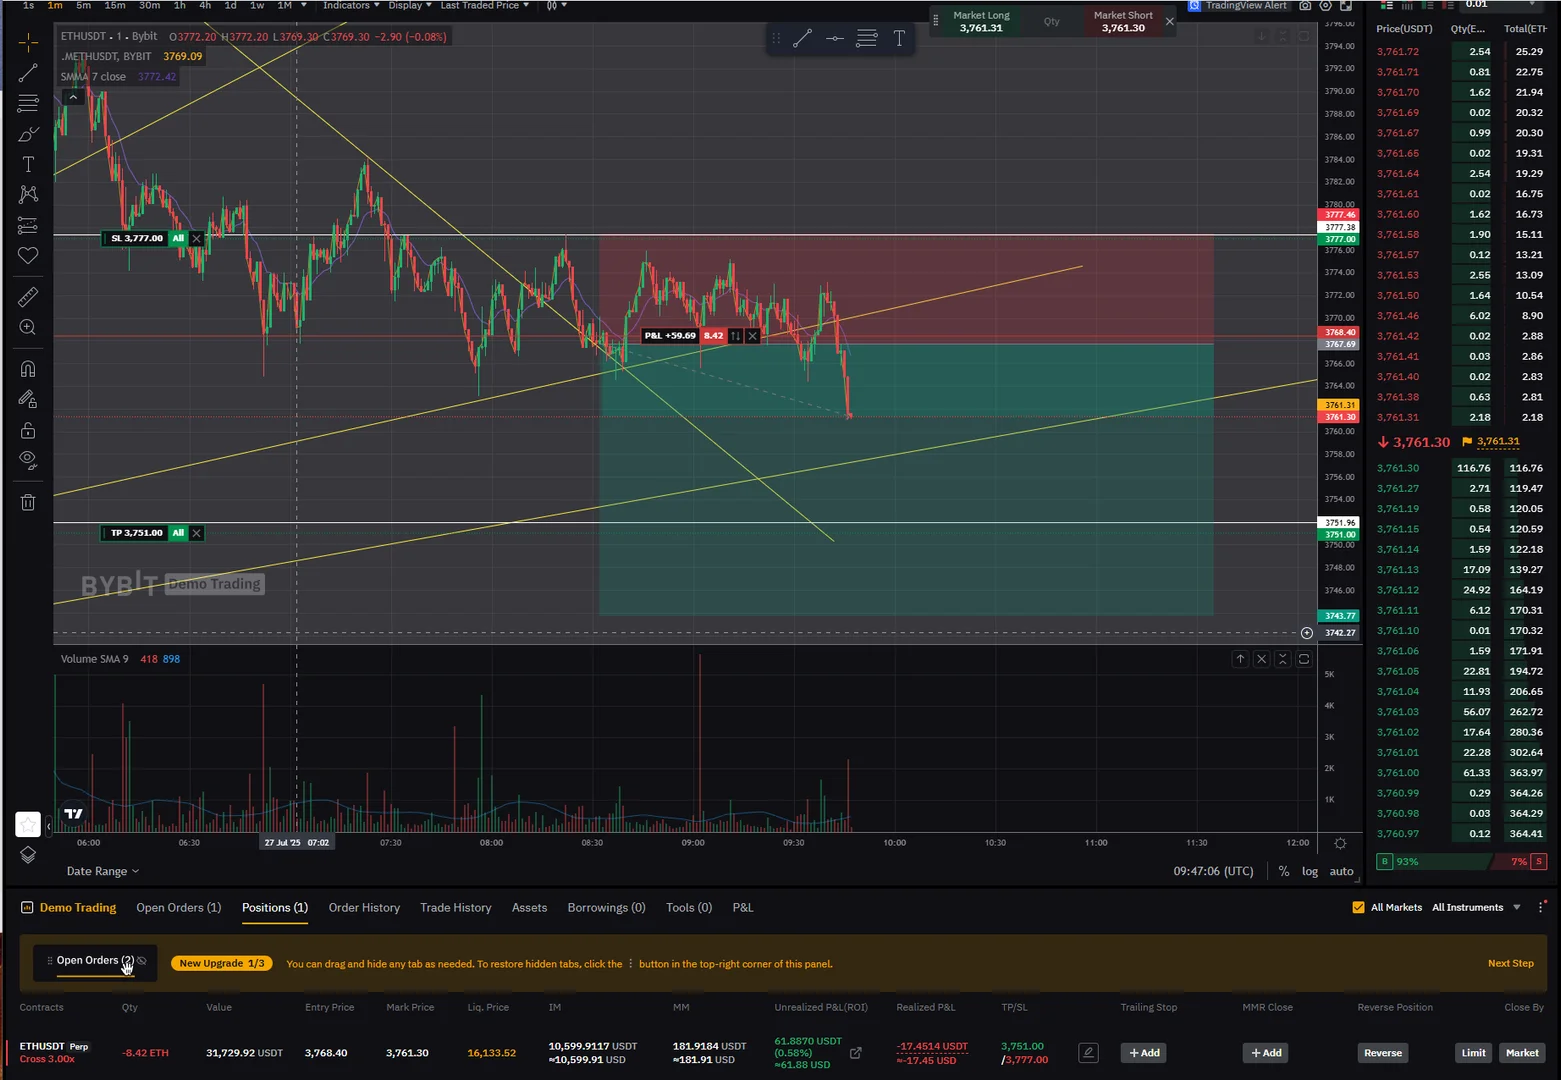Select the crosshair cursor tool

coord(28,42)
